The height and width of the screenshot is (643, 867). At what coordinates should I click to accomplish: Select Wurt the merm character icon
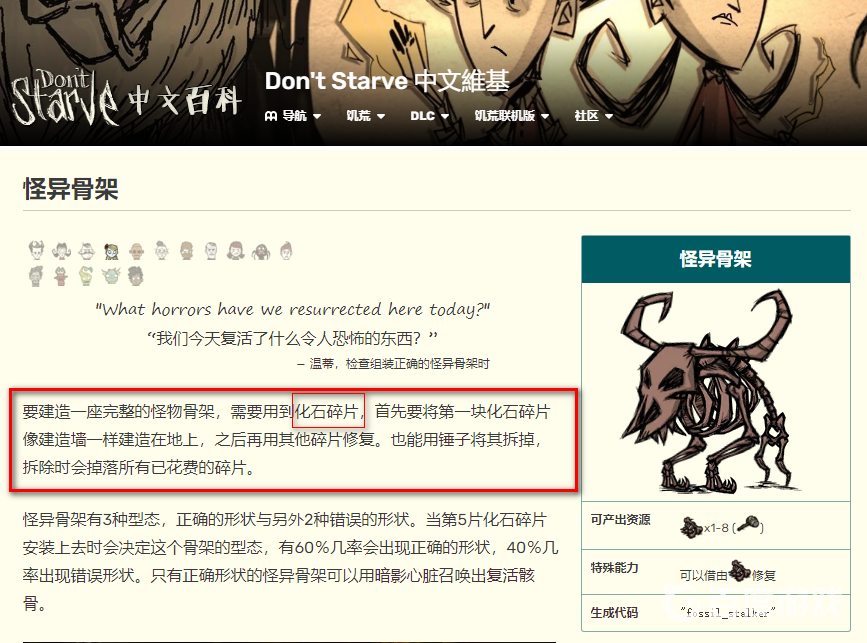pyautogui.click(x=111, y=275)
